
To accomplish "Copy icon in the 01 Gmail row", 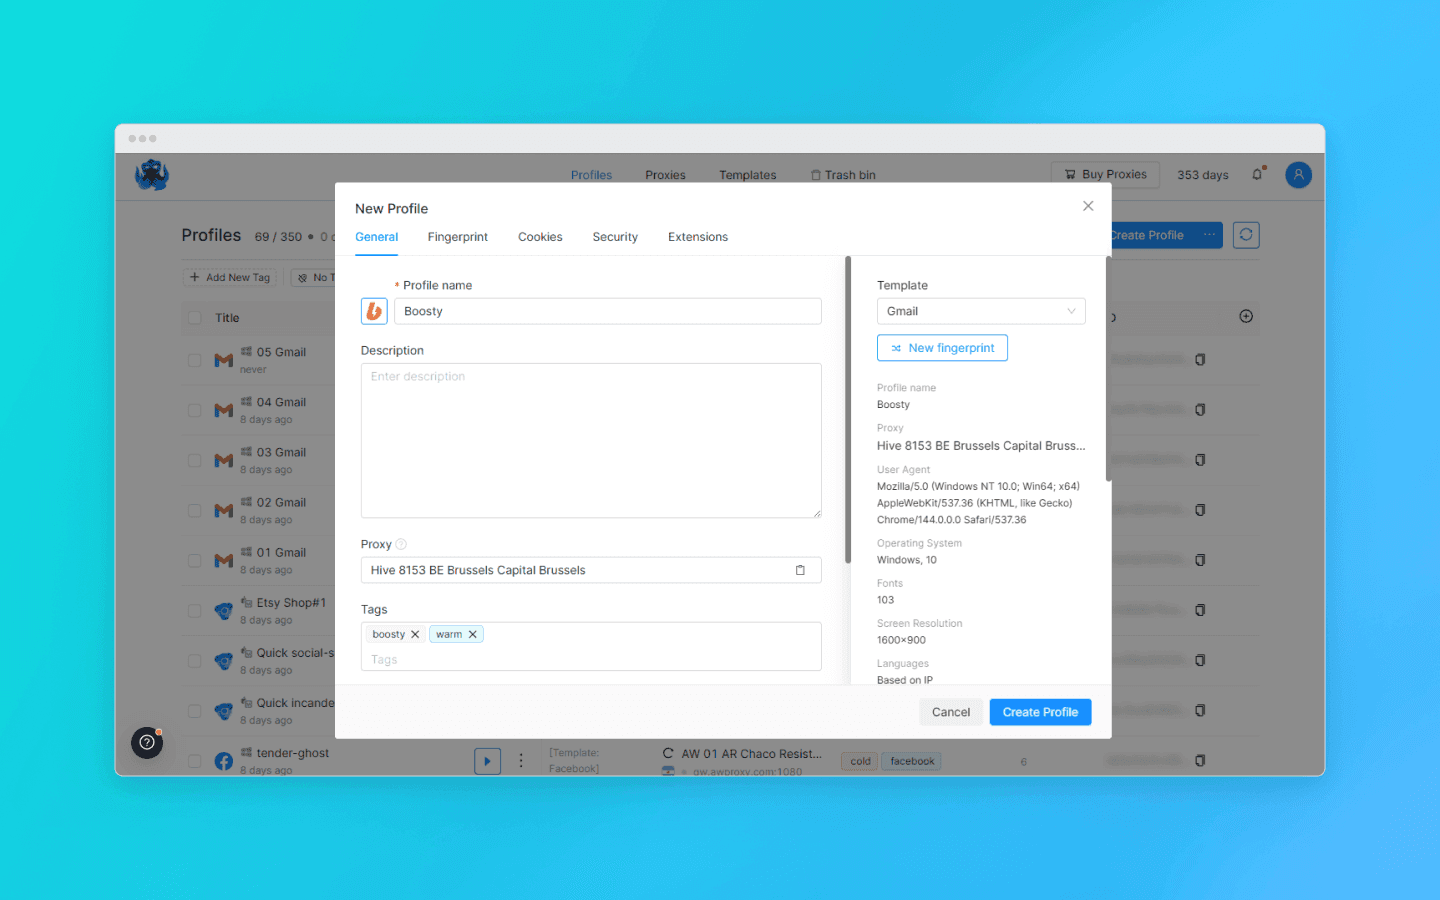I will click(x=1200, y=559).
